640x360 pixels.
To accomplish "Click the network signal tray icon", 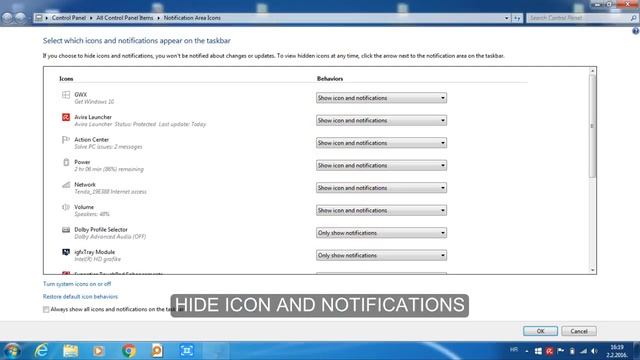I will pyautogui.click(x=584, y=351).
